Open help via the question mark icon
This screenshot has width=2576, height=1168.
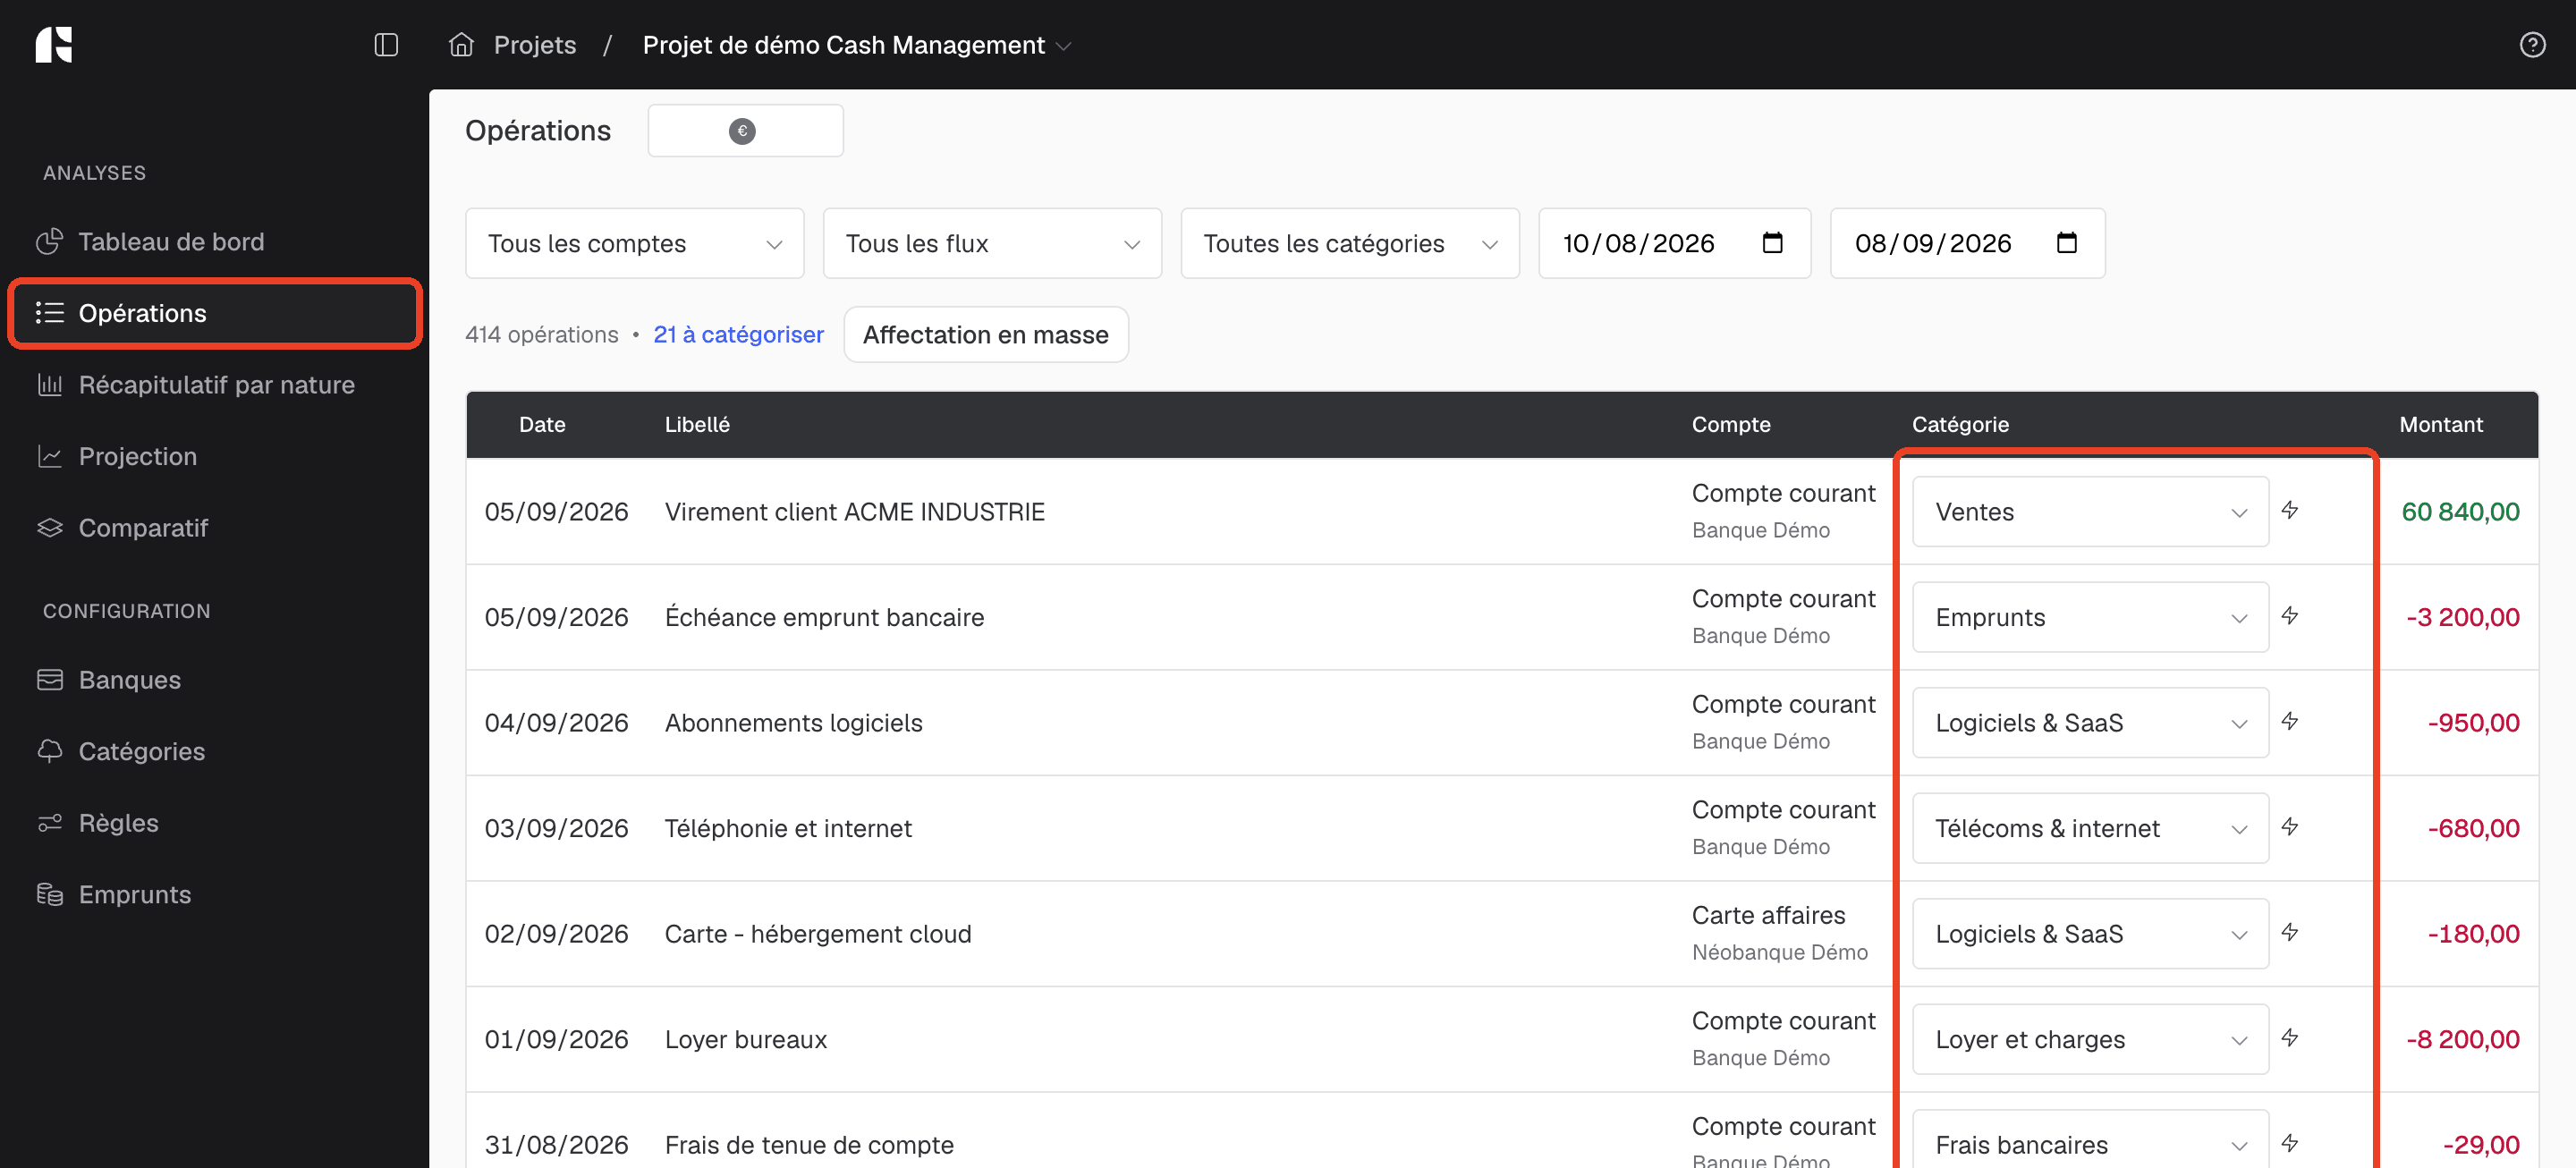tap(2532, 45)
